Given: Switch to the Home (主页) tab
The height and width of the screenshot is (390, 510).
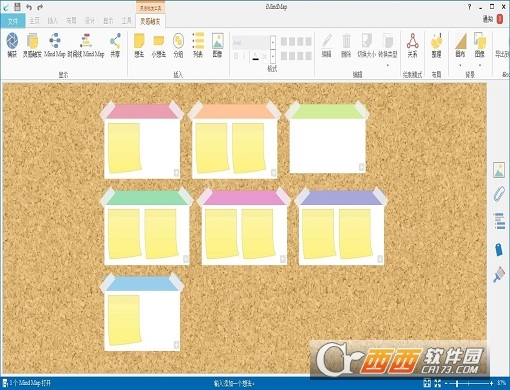Looking at the screenshot, I should pyautogui.click(x=34, y=21).
